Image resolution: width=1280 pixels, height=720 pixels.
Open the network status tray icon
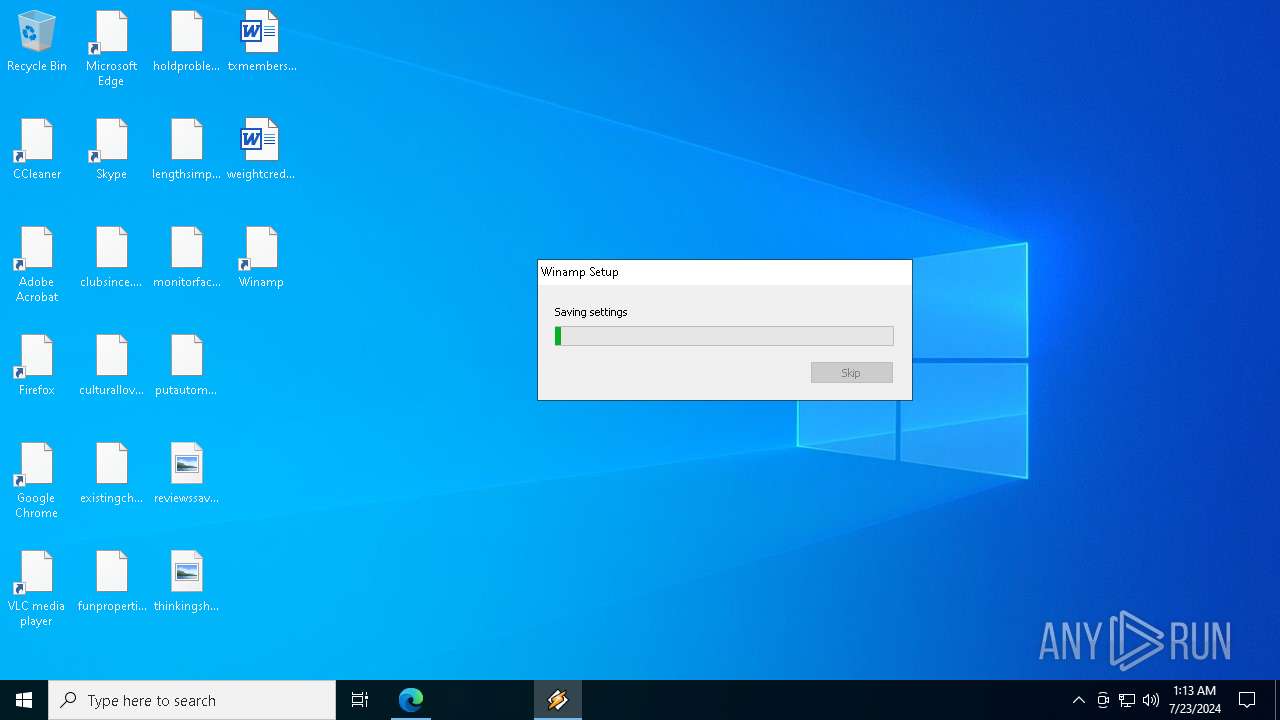click(x=1127, y=700)
